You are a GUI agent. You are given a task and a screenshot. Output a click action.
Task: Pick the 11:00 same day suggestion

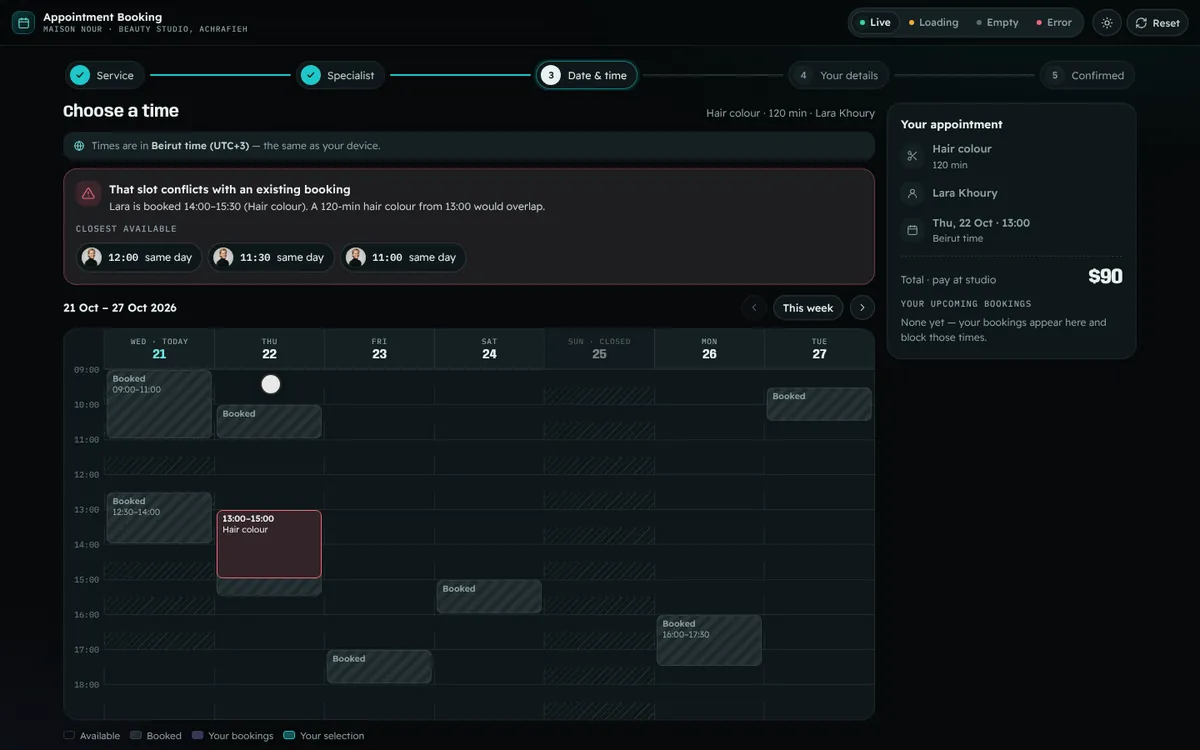403,257
